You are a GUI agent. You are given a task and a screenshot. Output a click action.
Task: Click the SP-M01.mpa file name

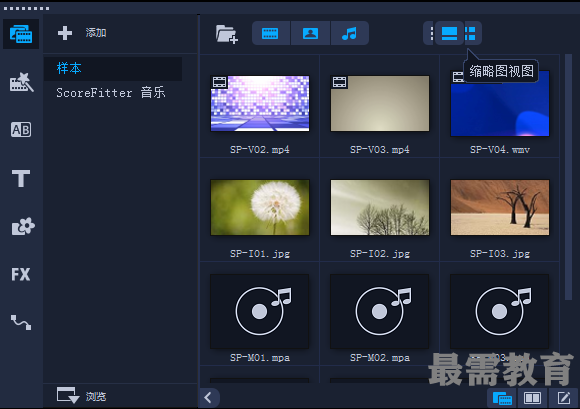pyautogui.click(x=260, y=358)
